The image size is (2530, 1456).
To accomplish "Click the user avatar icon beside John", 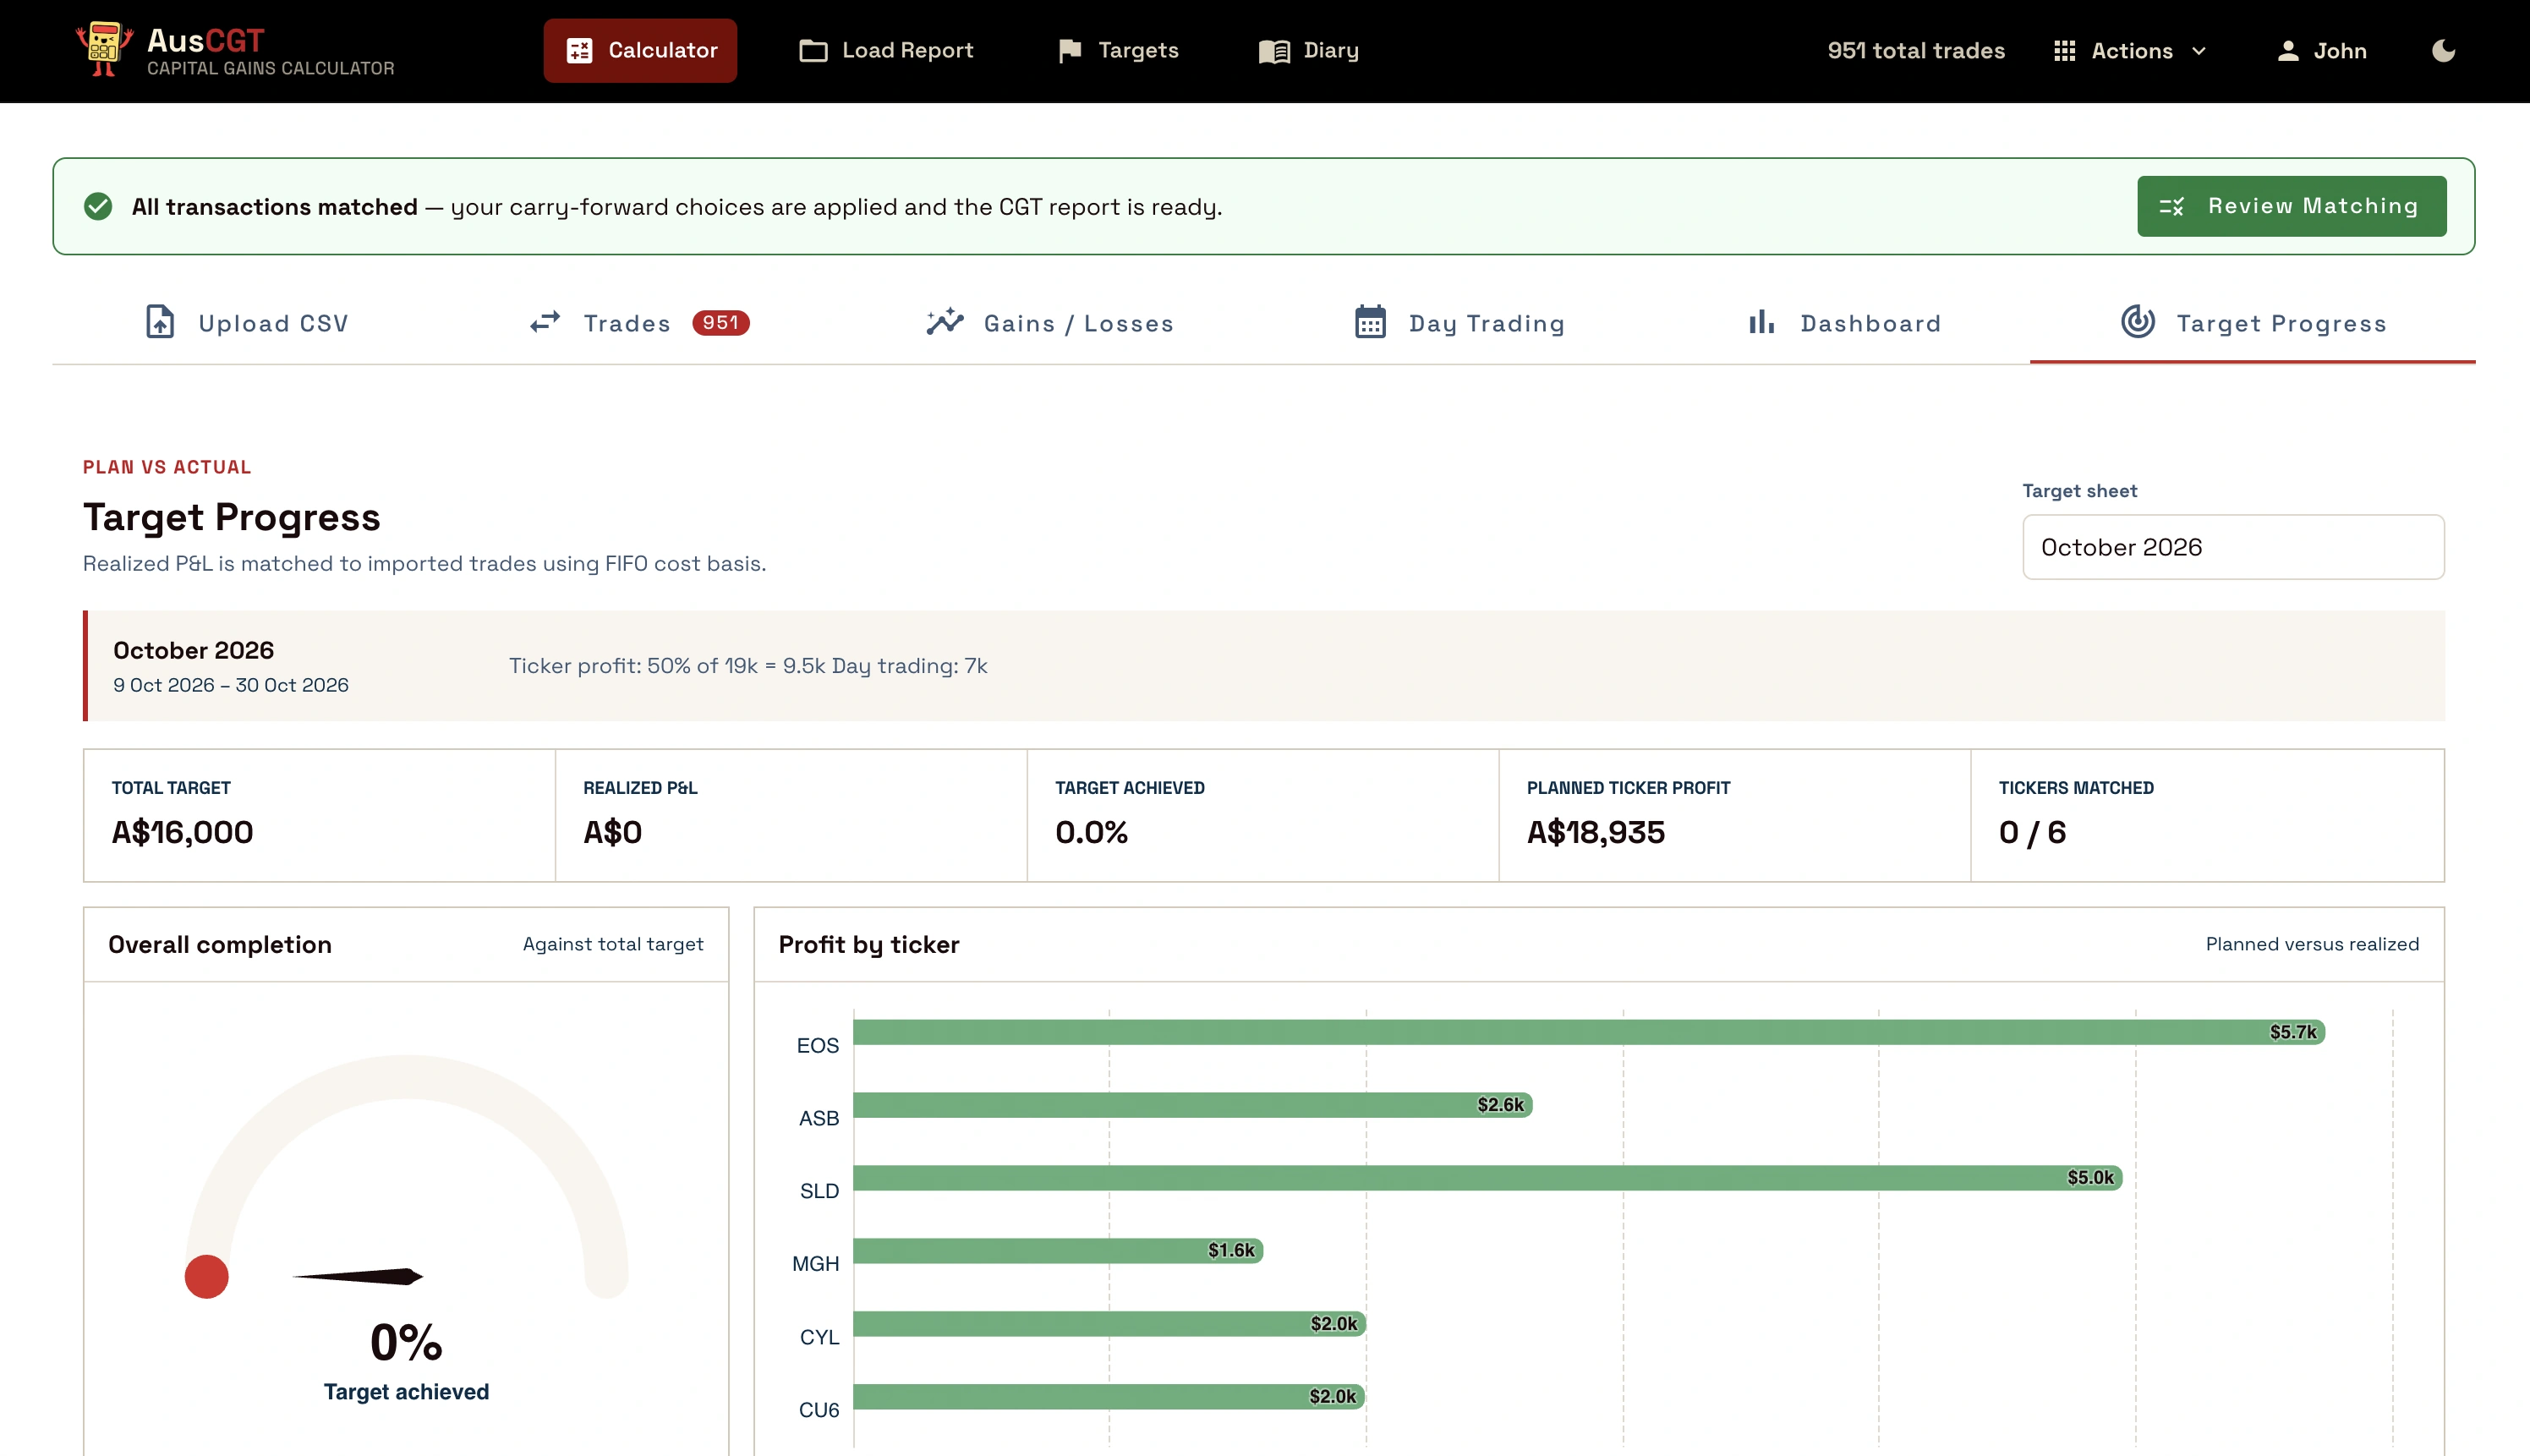I will click(x=2288, y=51).
